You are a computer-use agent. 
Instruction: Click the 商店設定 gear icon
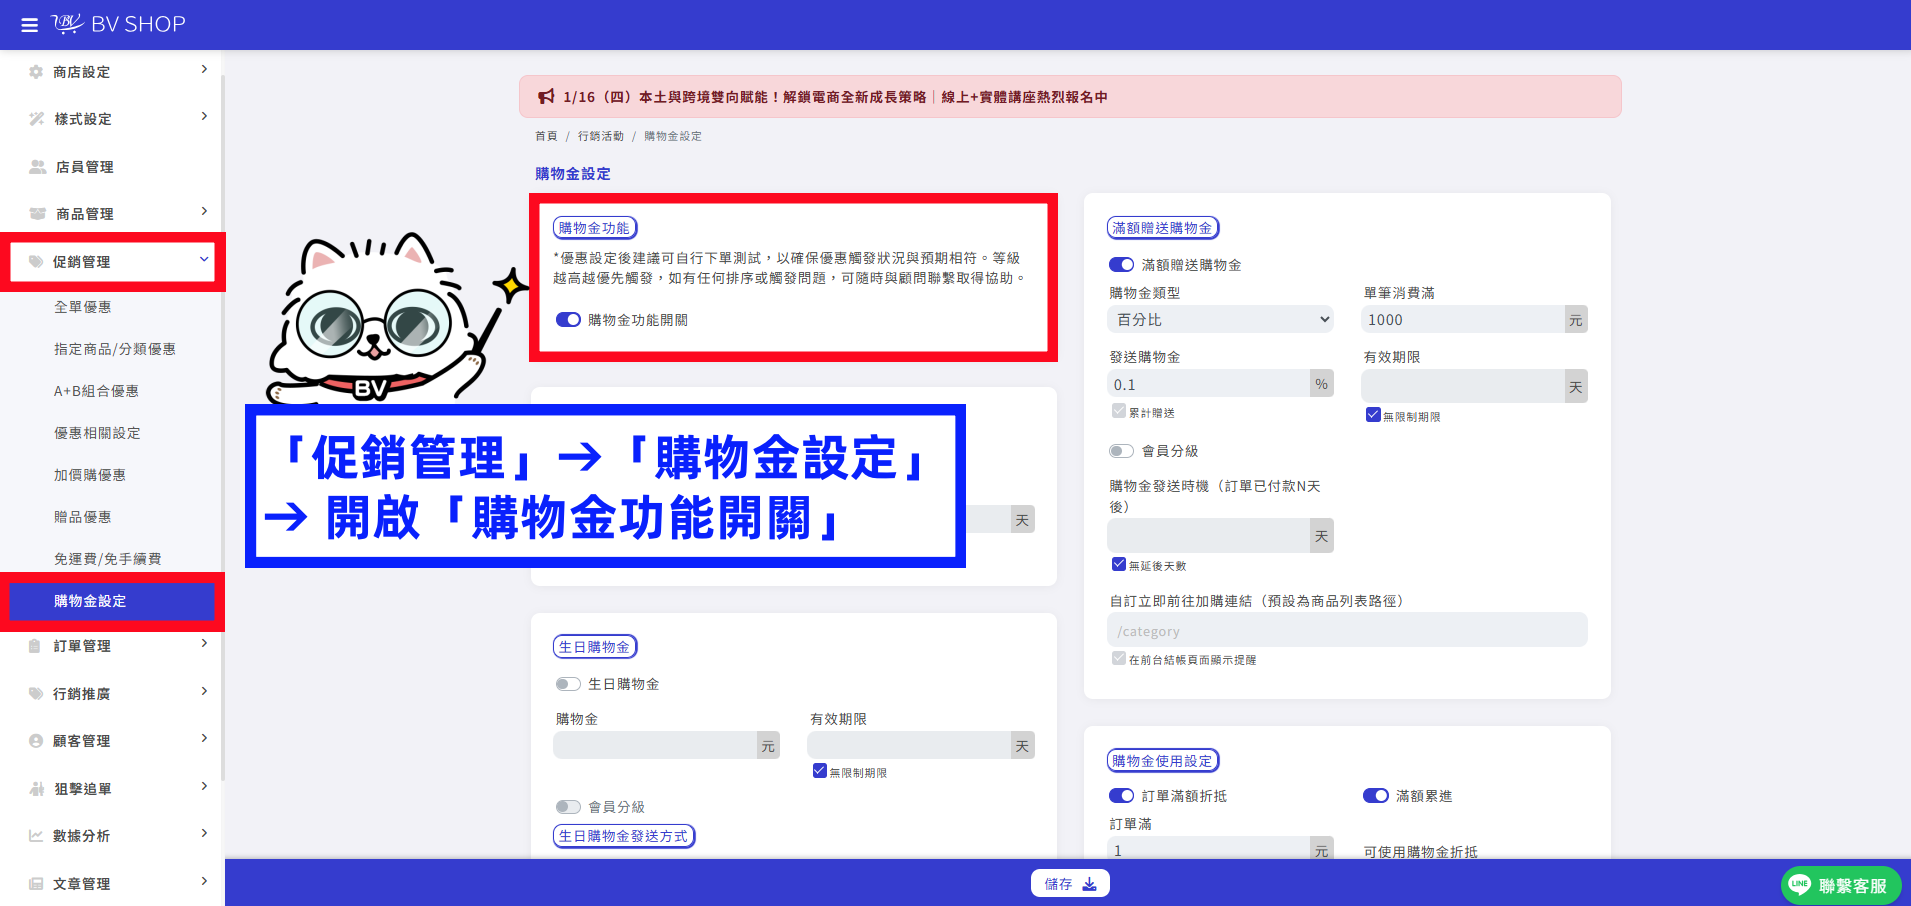click(36, 72)
